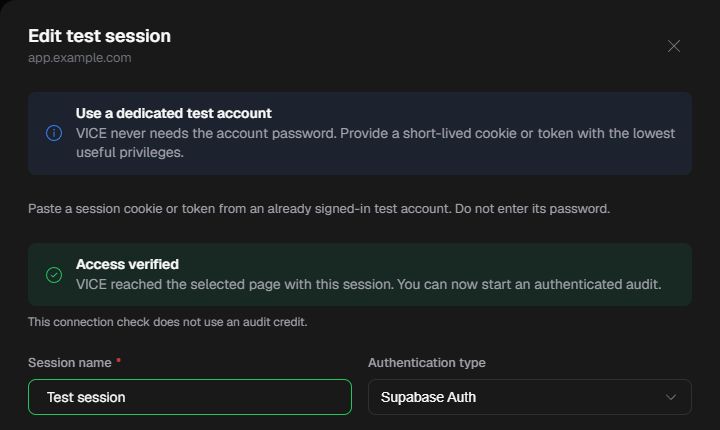Screen dimensions: 720x430
Task: Click the chevron arrow beside Supabase Auth
Action: pyautogui.click(x=671, y=397)
